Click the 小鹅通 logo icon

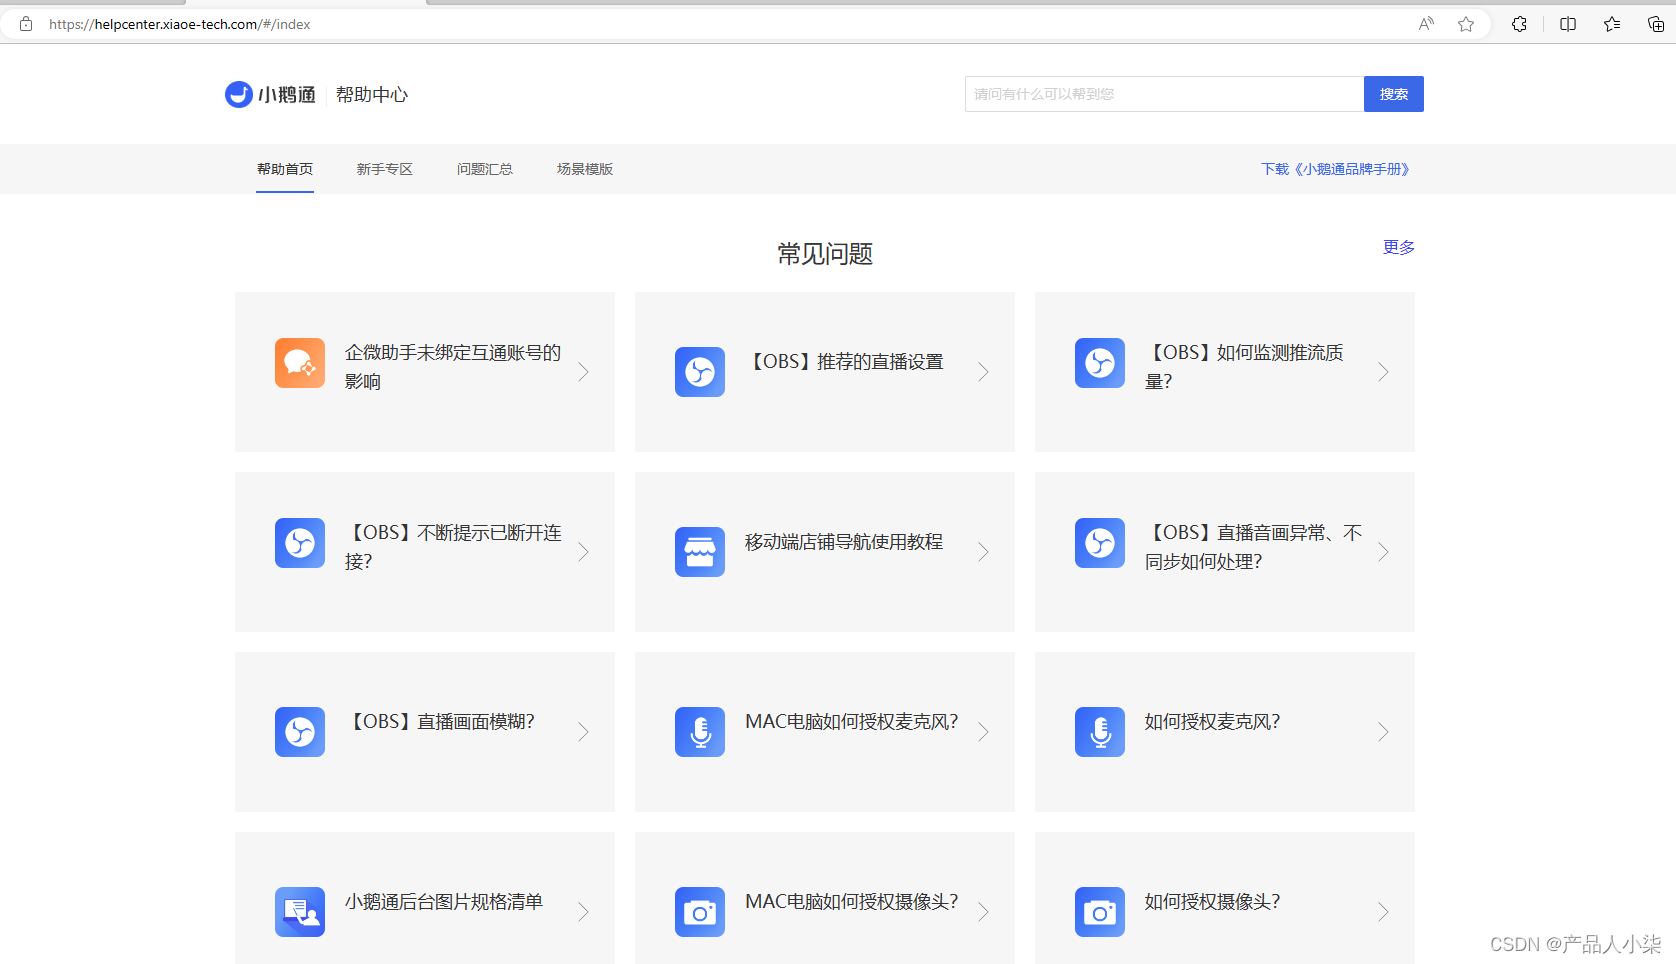(239, 94)
